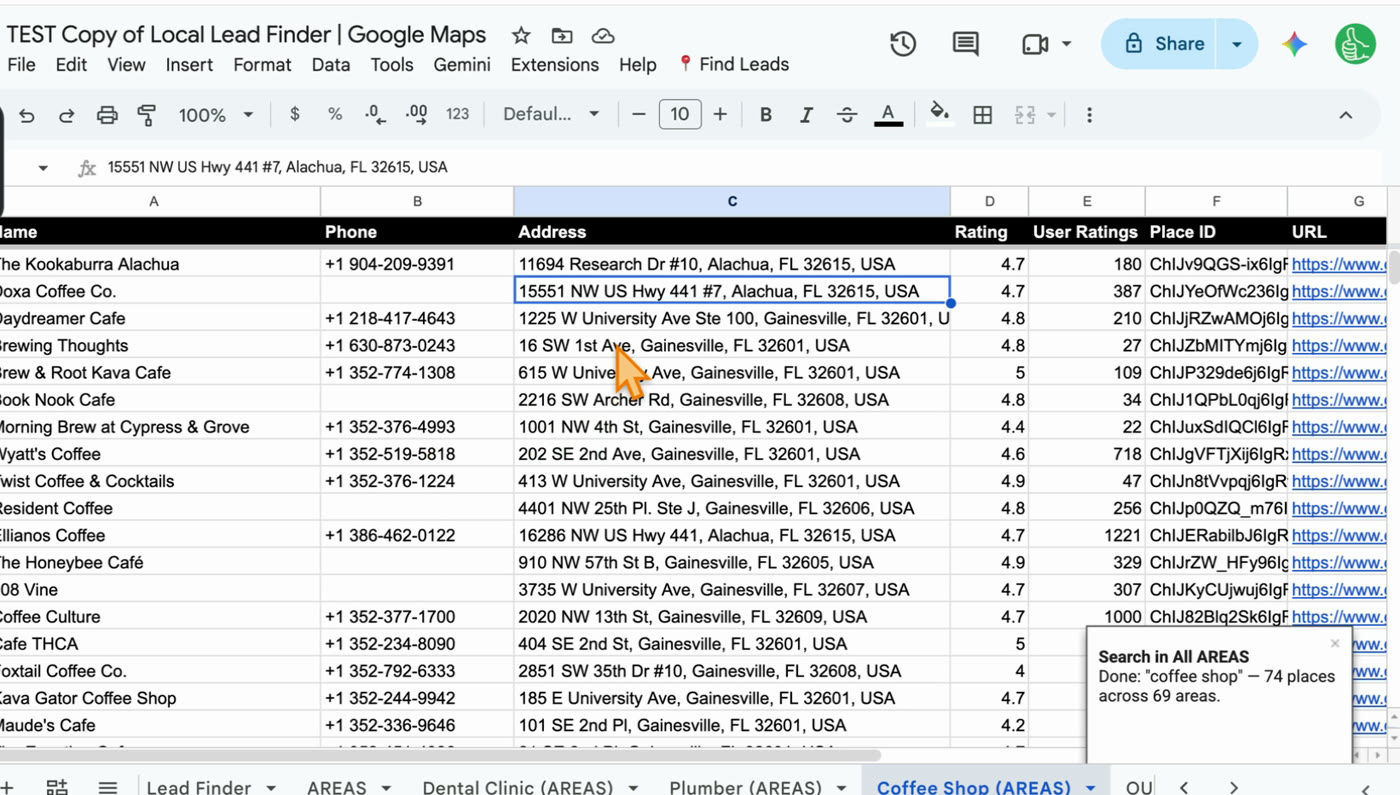Open the Gemini sparkle assistant
The image size is (1400, 795).
coord(1294,44)
